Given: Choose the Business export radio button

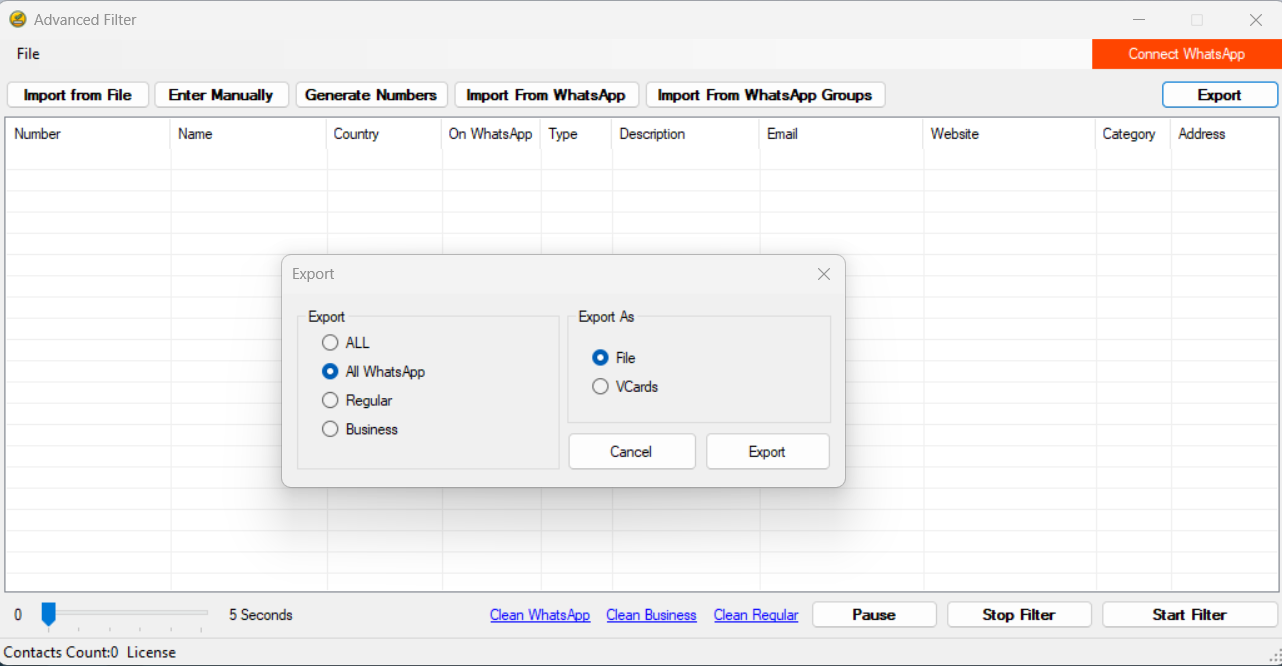Looking at the screenshot, I should pyautogui.click(x=330, y=430).
